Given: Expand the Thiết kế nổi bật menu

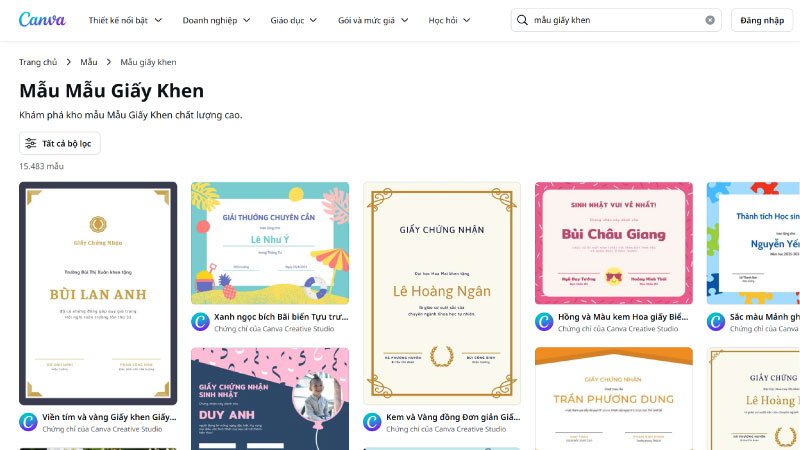Looking at the screenshot, I should pos(125,20).
